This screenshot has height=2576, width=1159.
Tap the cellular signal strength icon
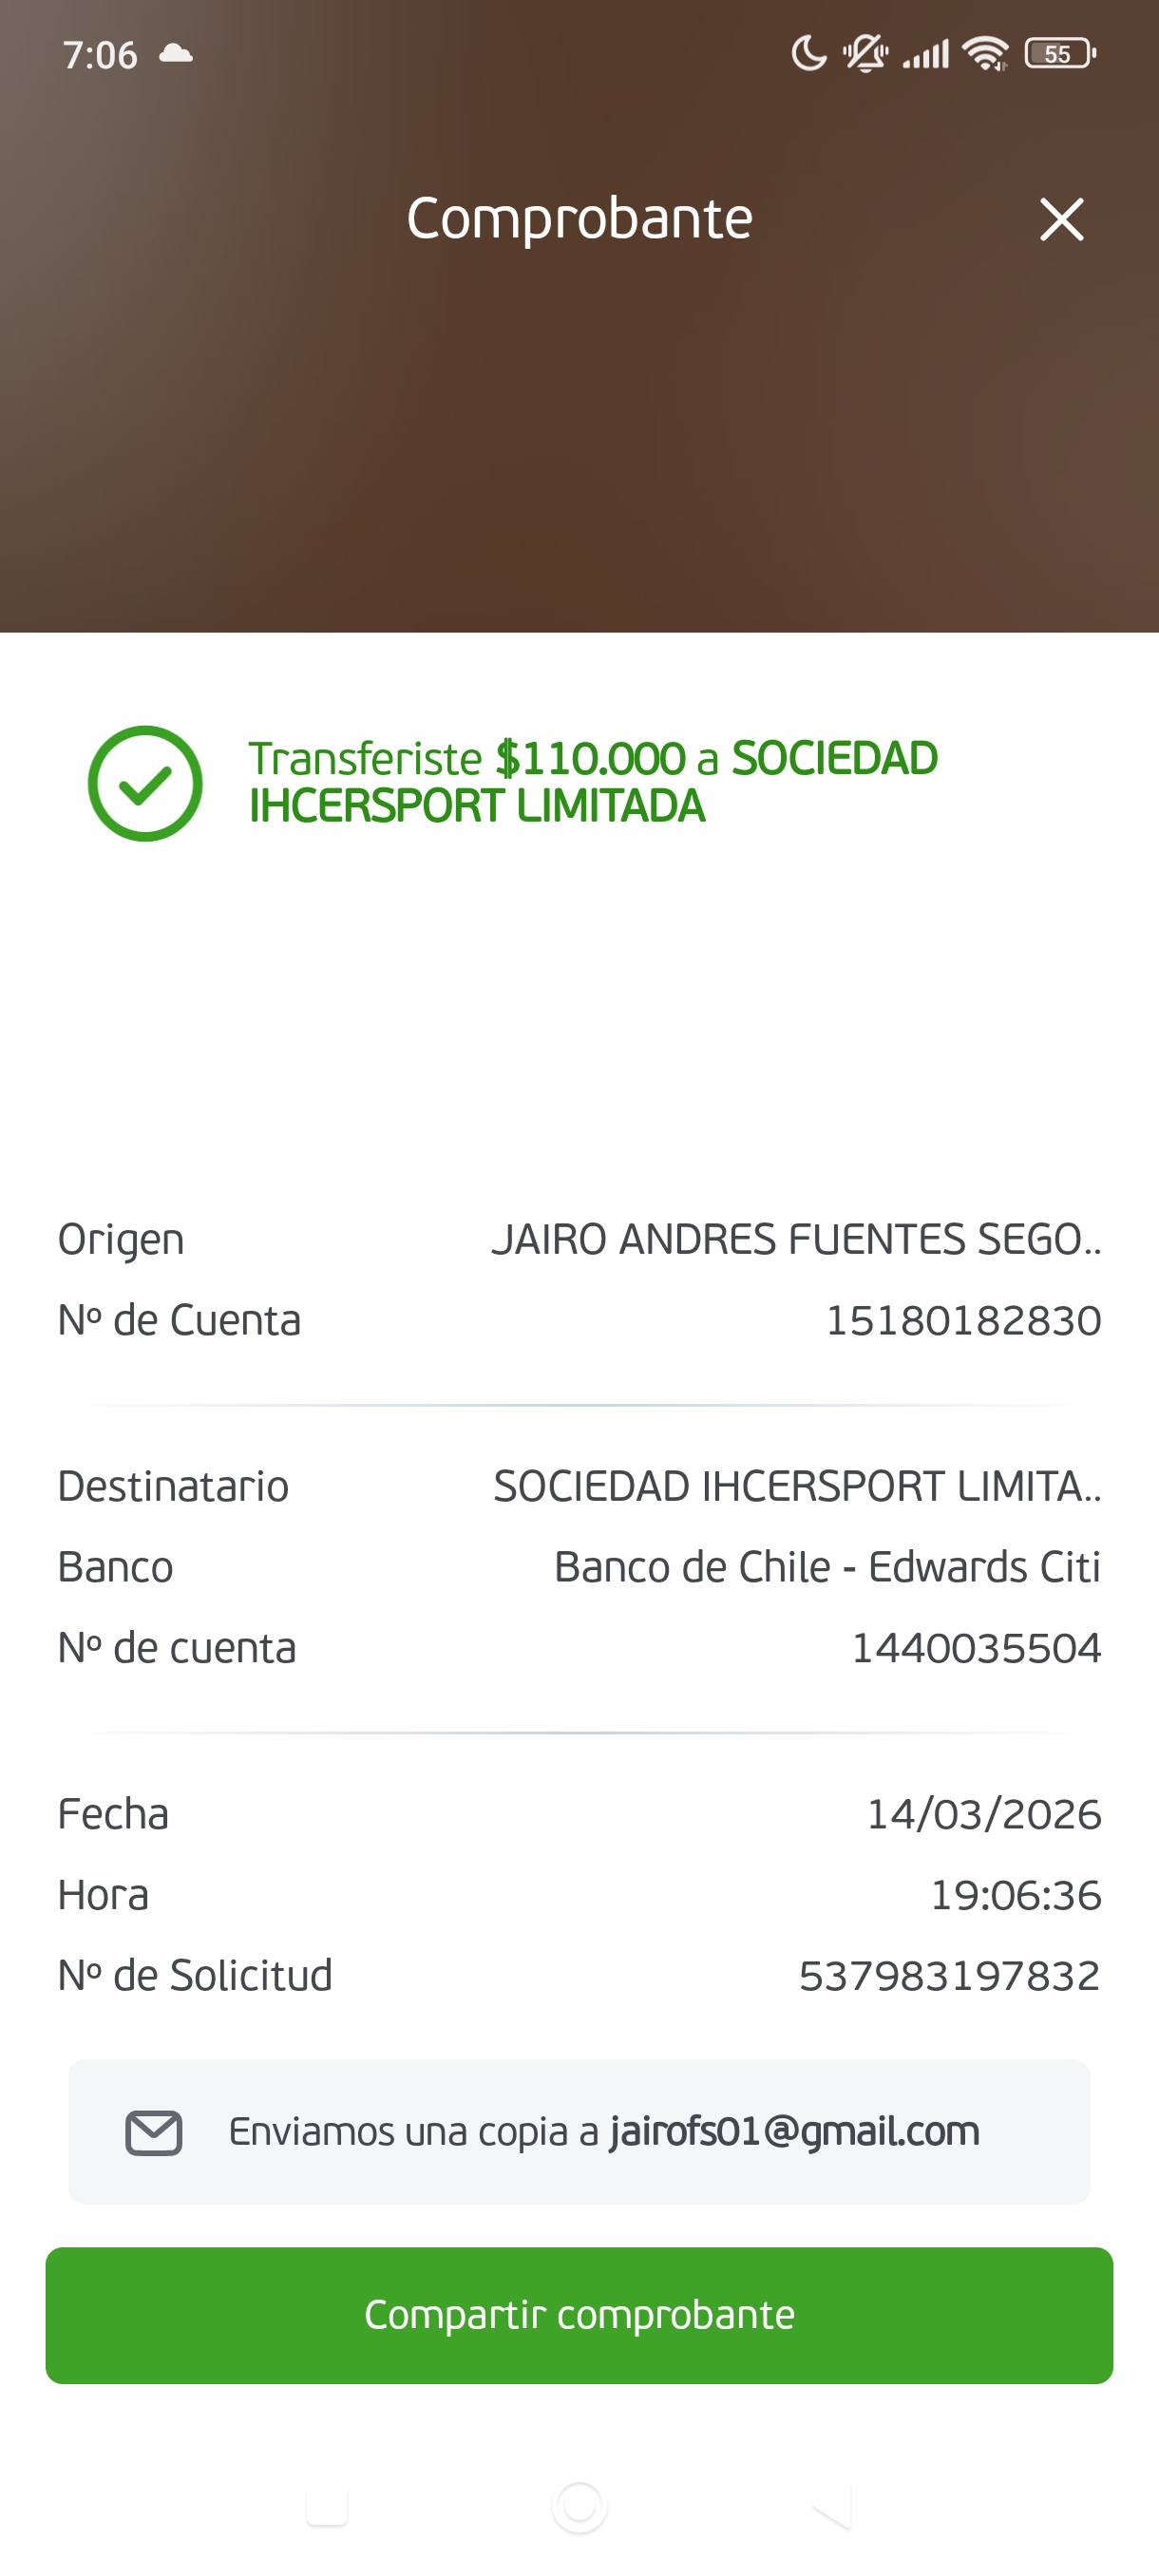pos(926,54)
